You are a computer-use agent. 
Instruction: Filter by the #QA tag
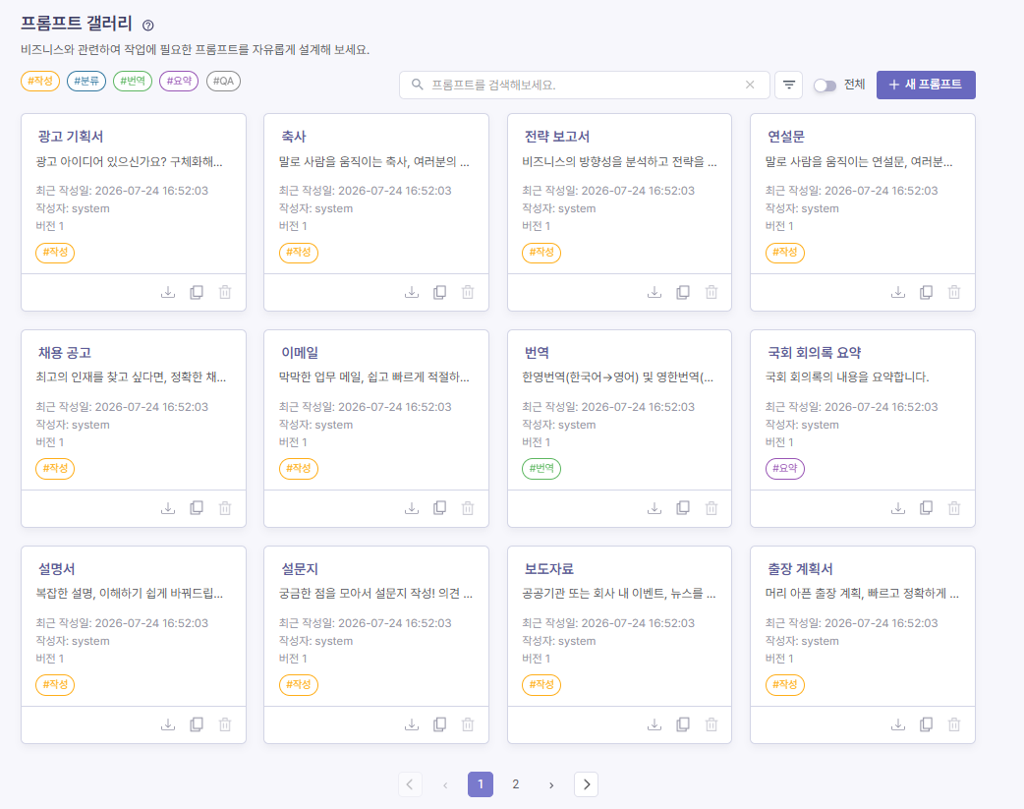pos(223,81)
